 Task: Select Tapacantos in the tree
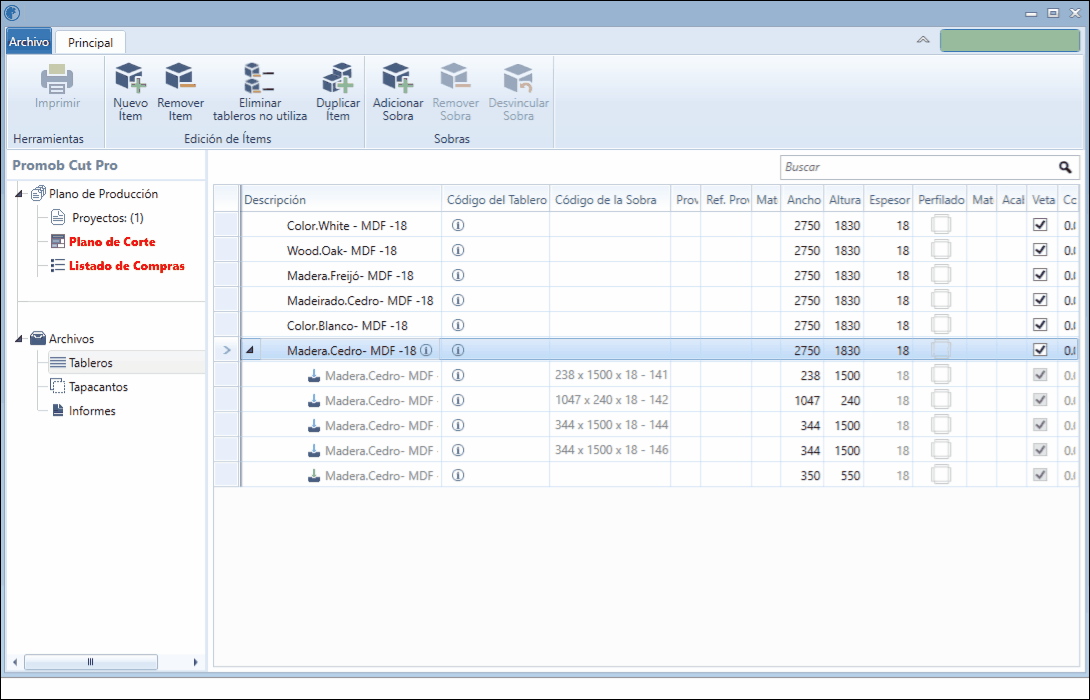[x=98, y=386]
